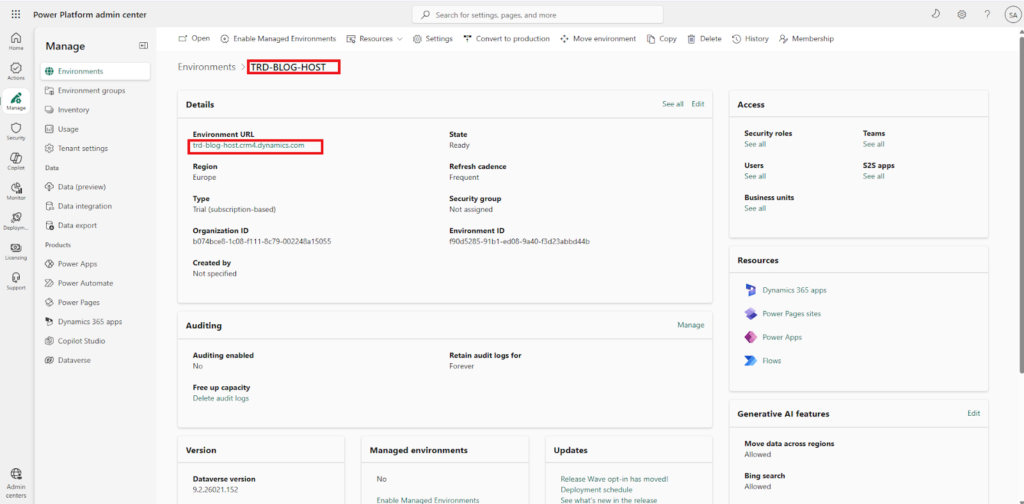Open the trd-blog-host.crm4.dynamics.com URL link
Screen dimensions: 1024x504
248,146
